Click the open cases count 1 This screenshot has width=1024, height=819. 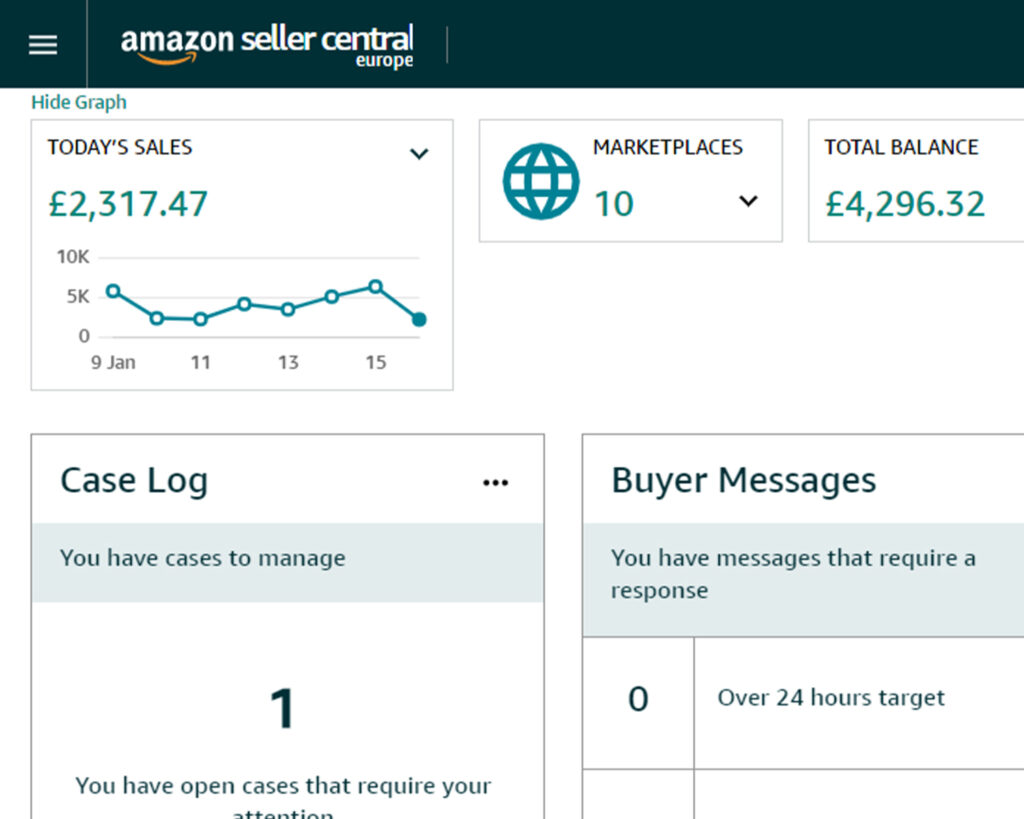(282, 709)
